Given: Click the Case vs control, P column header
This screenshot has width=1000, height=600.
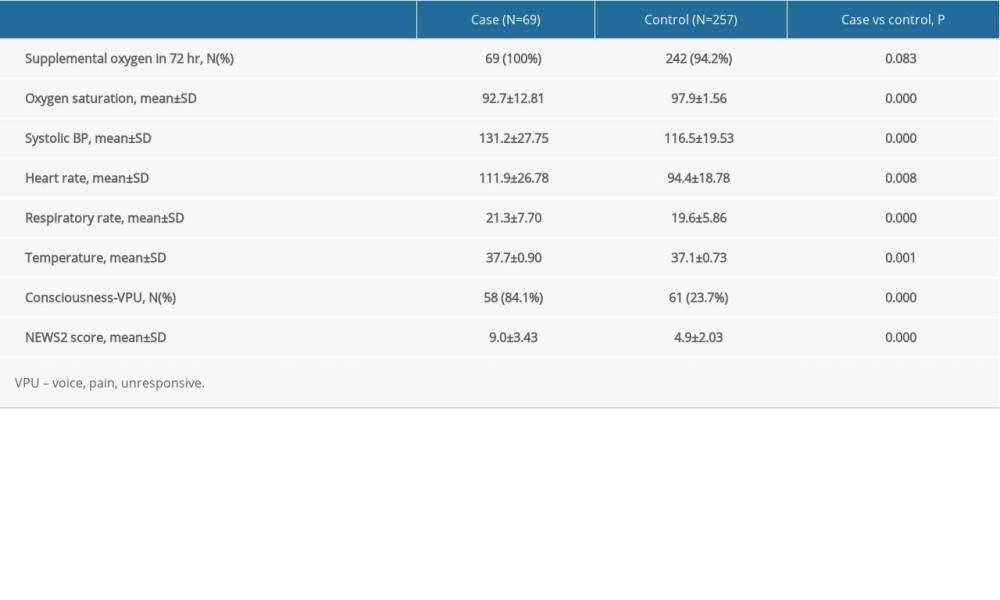Looking at the screenshot, I should click(894, 19).
